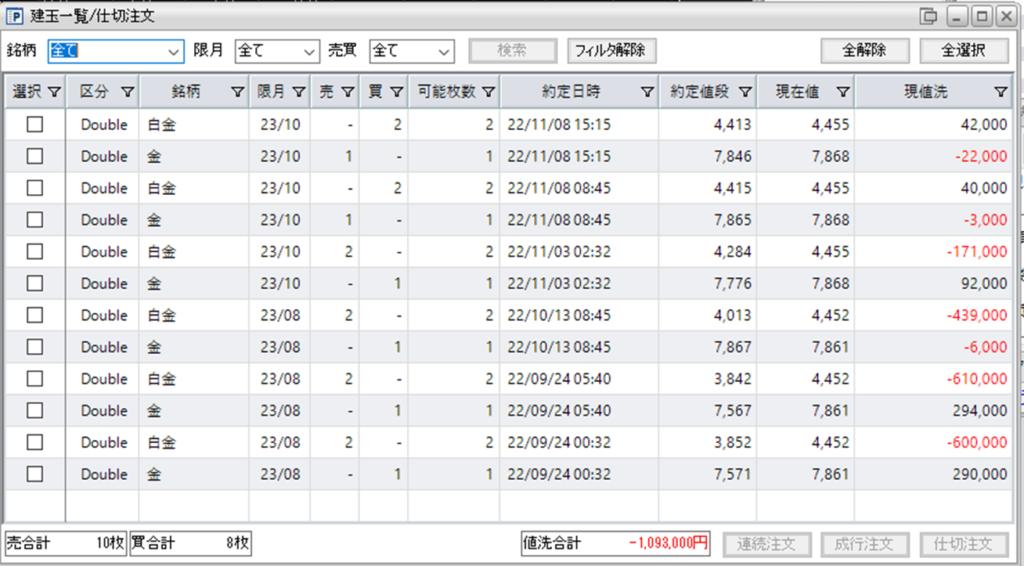Open the 売買 dropdown
Screen dimensions: 1024x566
411,51
